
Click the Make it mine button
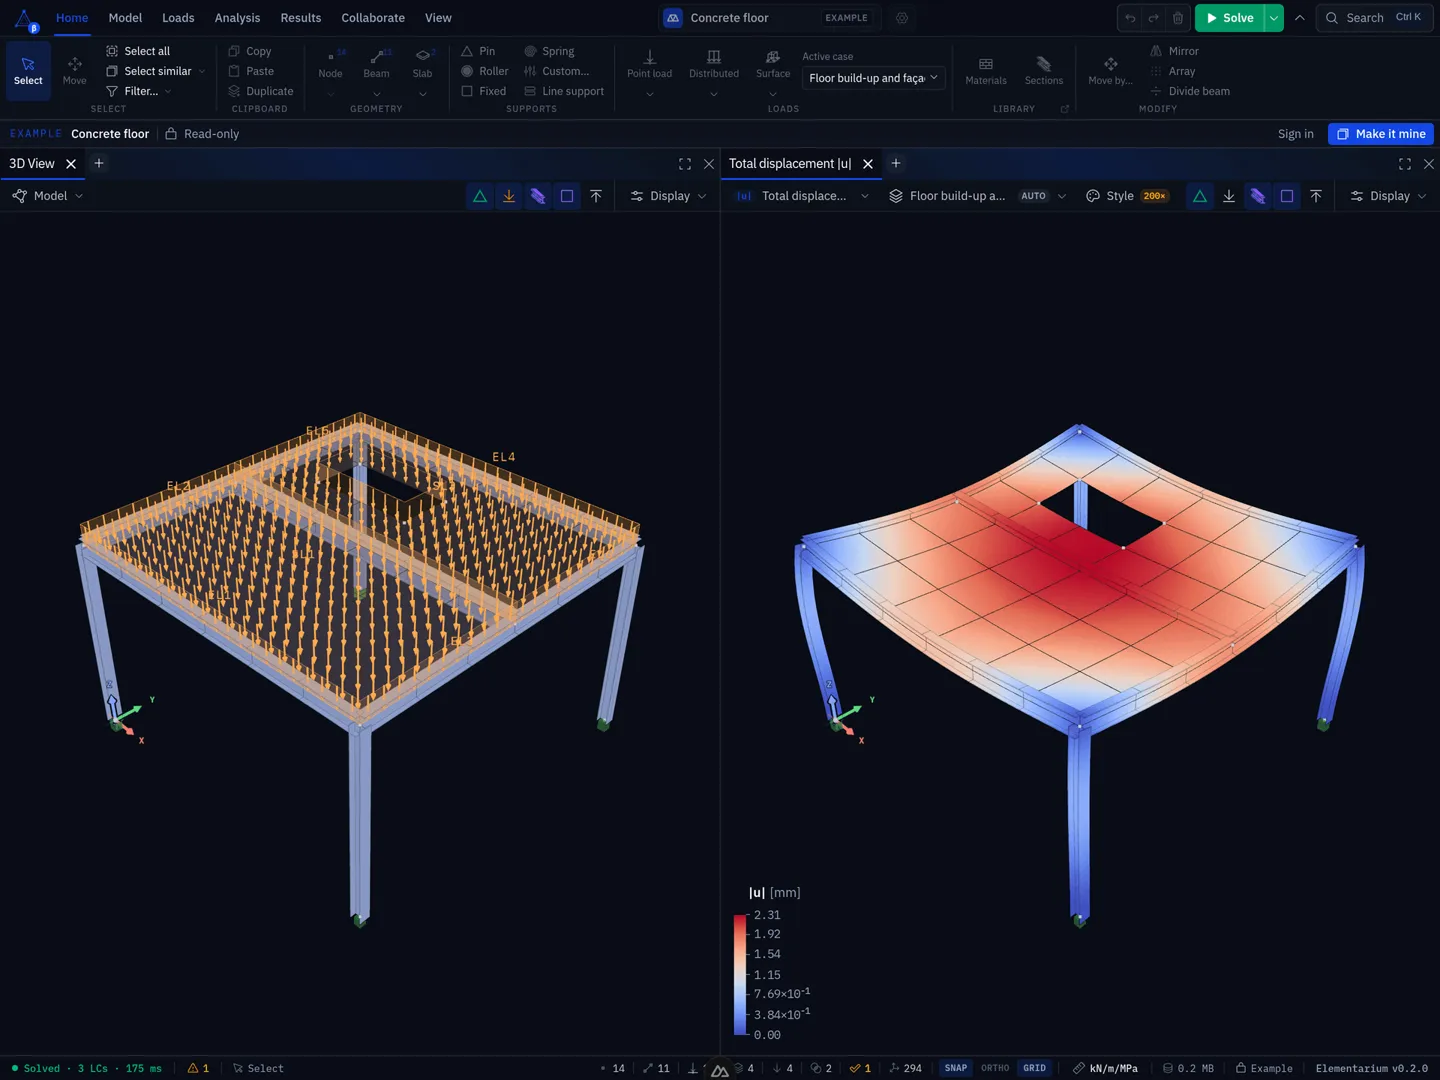1381,134
